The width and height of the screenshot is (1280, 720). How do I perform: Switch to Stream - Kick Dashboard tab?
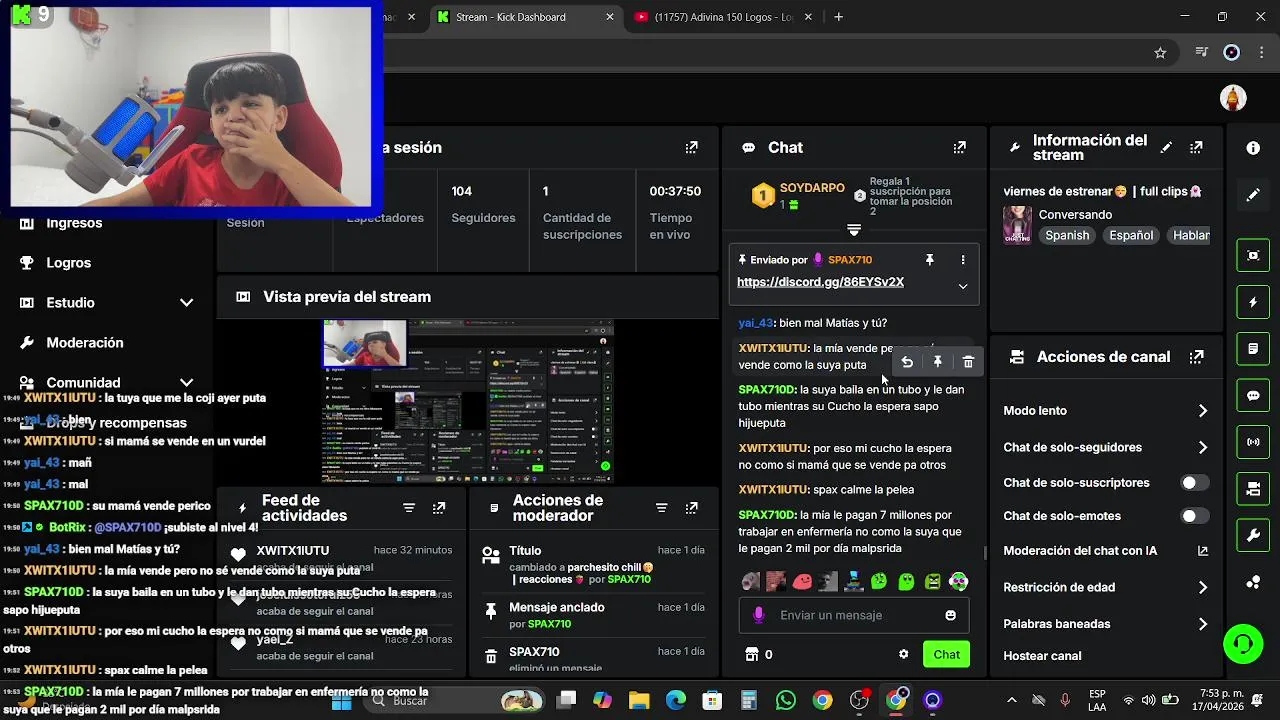point(524,17)
